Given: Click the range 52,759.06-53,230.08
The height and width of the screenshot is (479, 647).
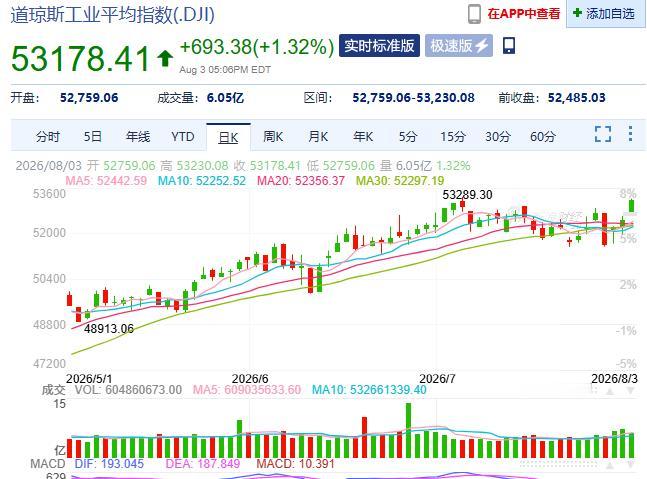Looking at the screenshot, I should click(413, 98).
